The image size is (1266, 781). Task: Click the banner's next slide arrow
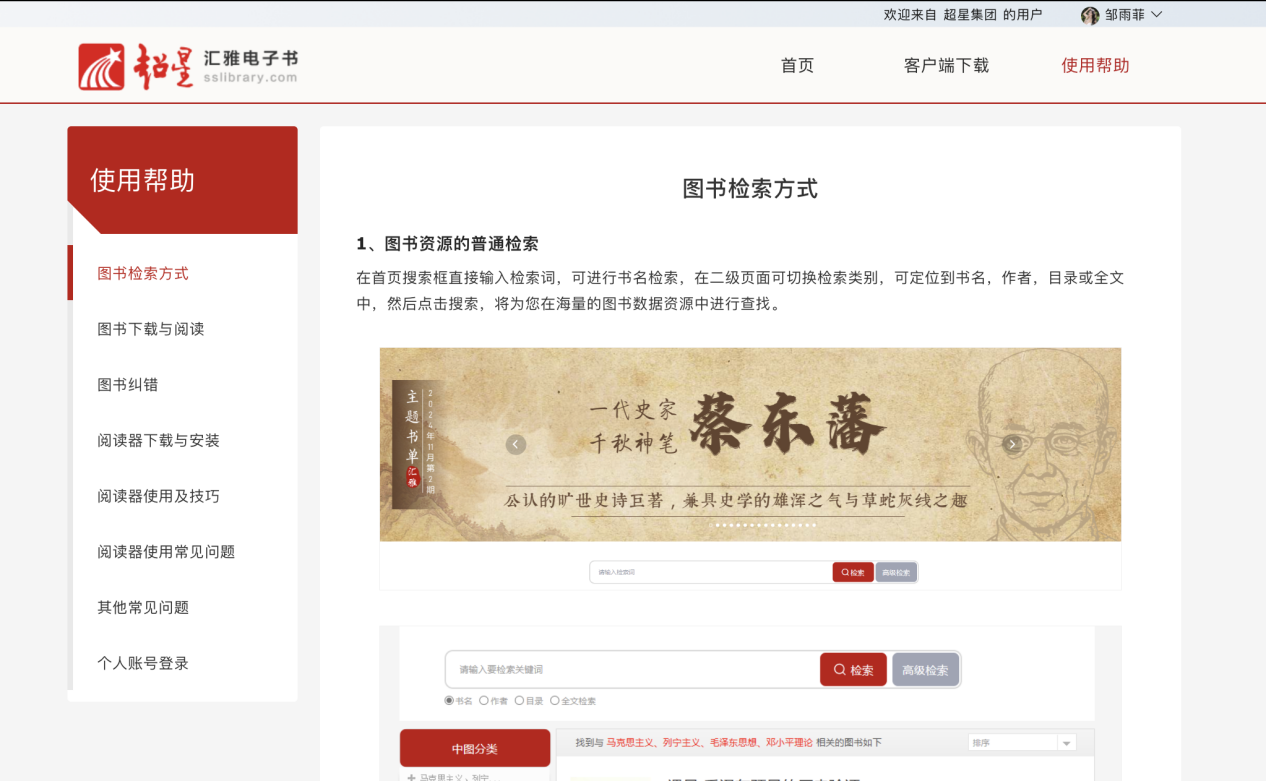[x=1012, y=445]
